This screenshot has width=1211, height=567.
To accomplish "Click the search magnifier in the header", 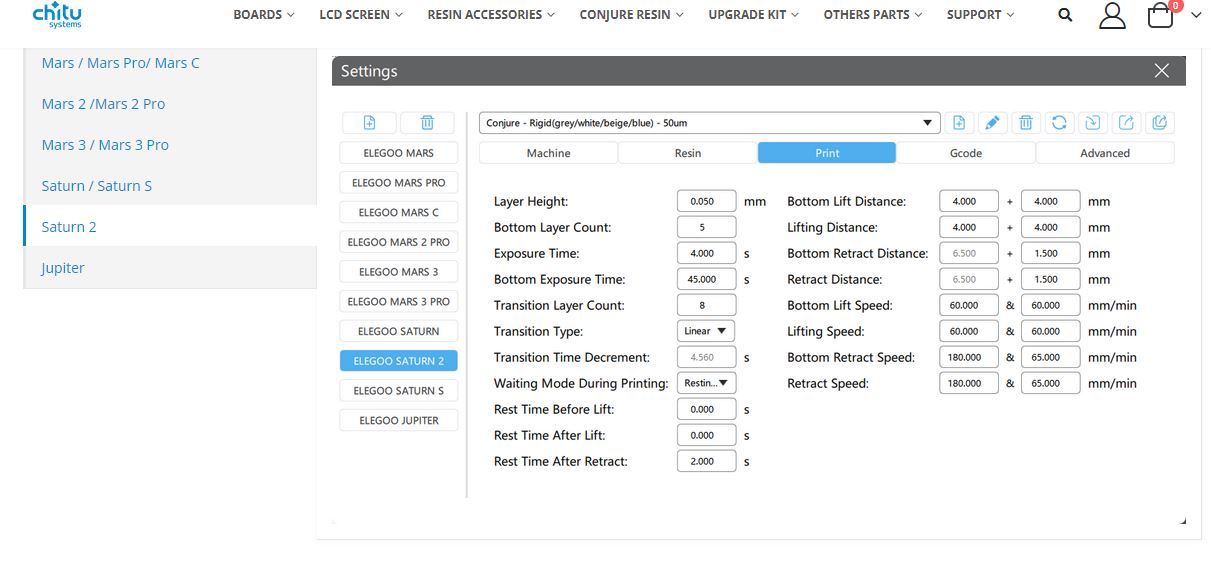I will tap(1065, 15).
